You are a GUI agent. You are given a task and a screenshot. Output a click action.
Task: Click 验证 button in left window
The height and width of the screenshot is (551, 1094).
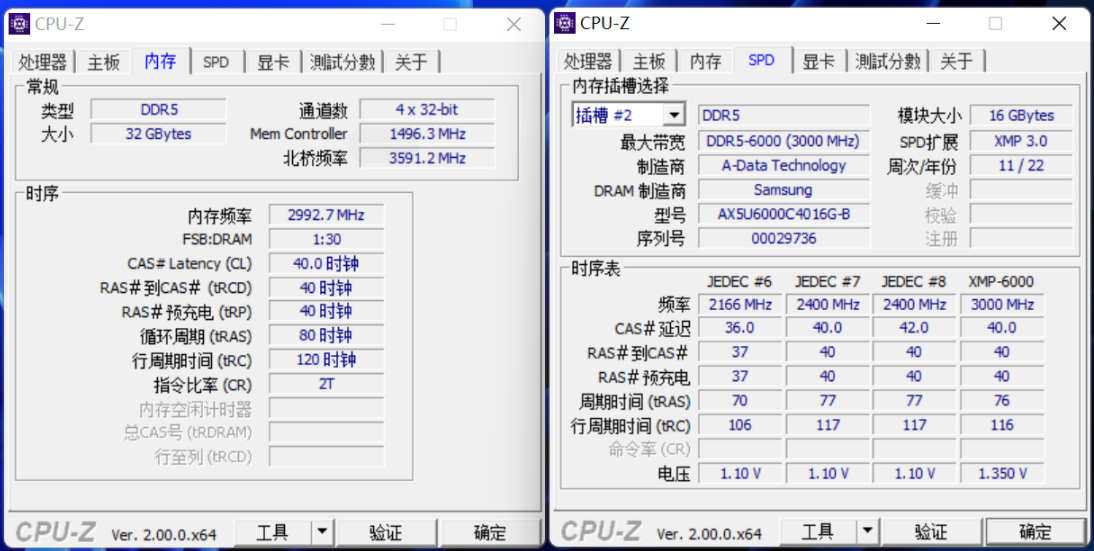click(x=387, y=533)
